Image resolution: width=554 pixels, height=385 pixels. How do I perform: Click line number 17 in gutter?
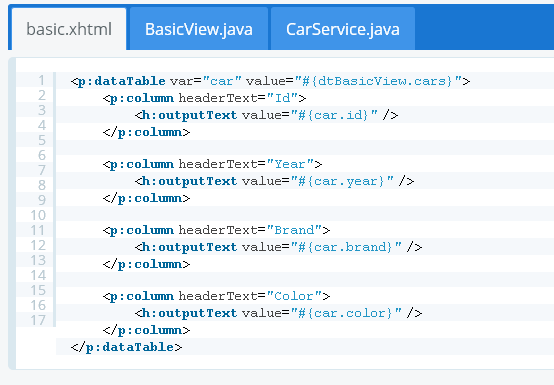point(38,320)
